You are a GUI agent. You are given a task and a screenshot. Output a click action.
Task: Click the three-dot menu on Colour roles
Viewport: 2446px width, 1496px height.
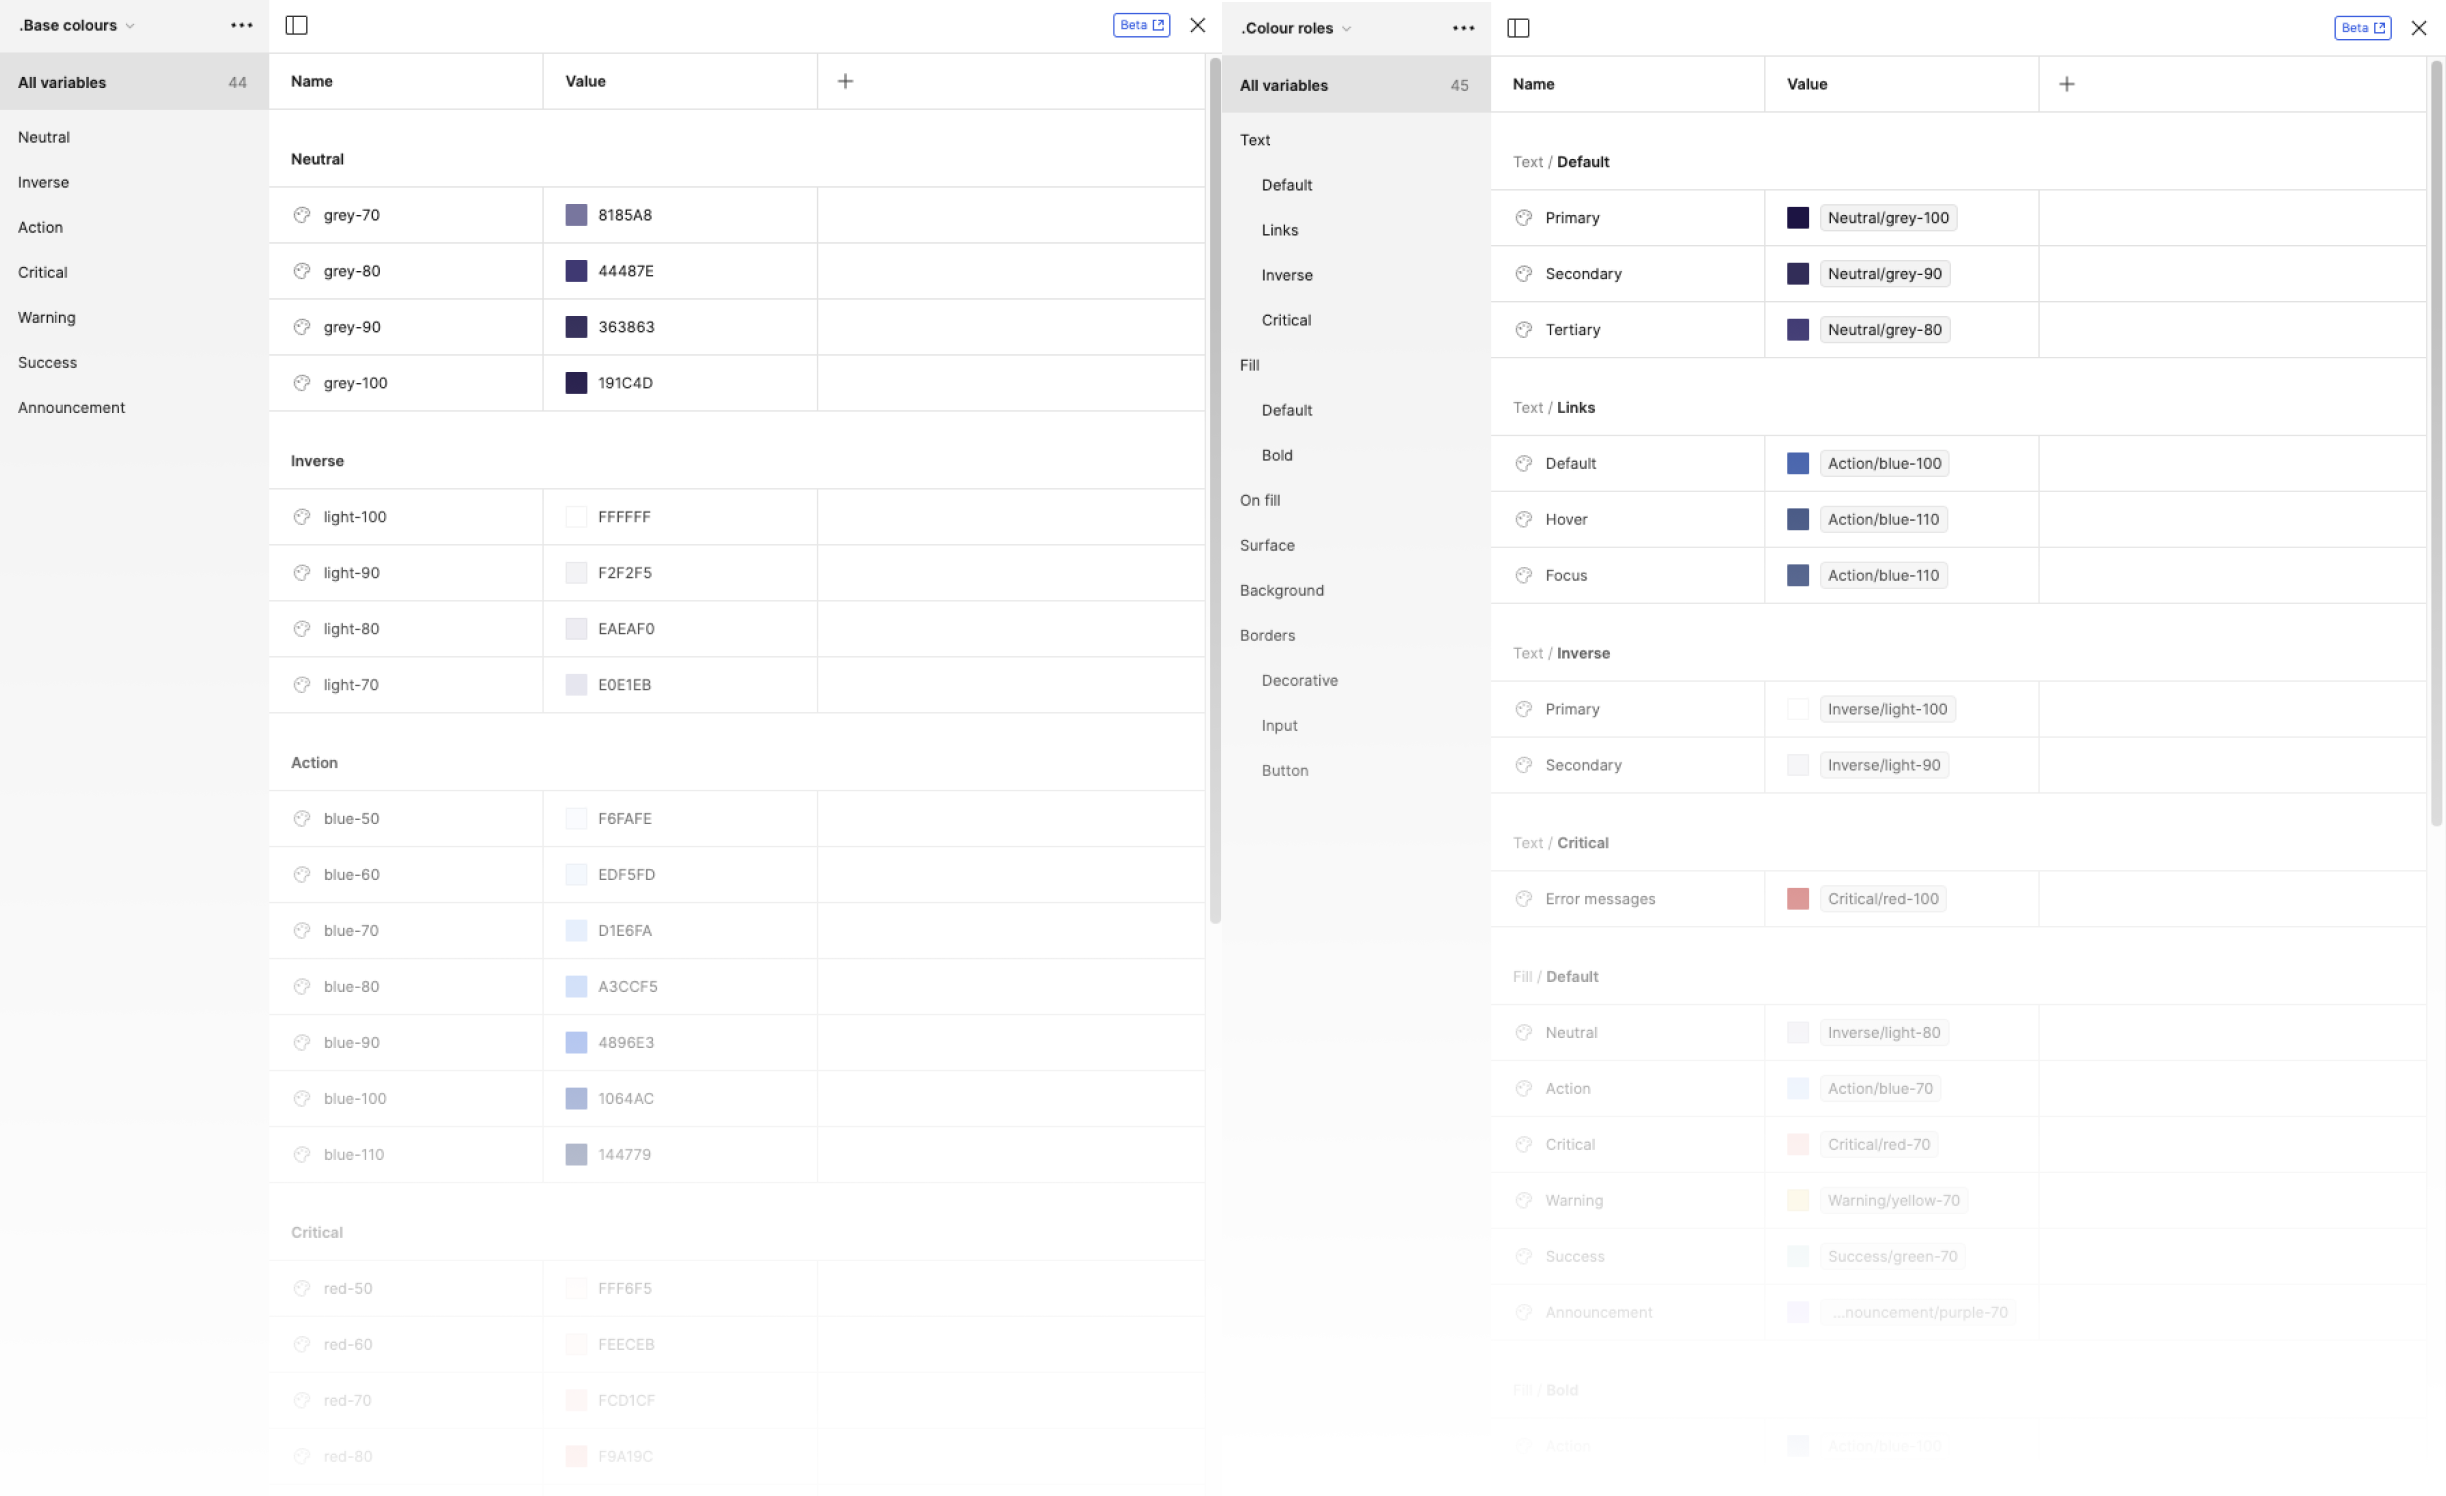[1464, 28]
